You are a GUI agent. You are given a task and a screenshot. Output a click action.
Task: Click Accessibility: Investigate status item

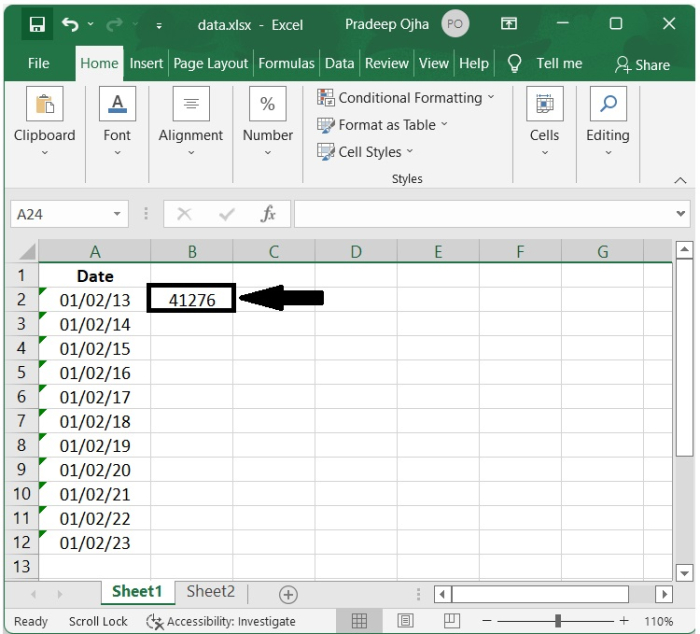point(221,621)
